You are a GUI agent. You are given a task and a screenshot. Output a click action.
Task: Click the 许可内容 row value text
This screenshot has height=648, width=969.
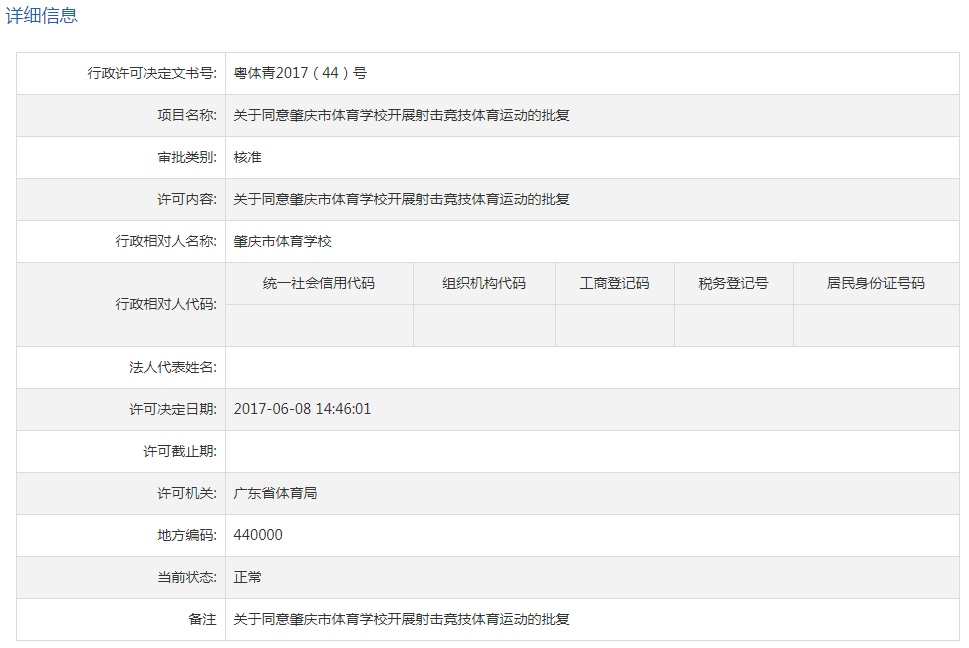pyautogui.click(x=401, y=199)
